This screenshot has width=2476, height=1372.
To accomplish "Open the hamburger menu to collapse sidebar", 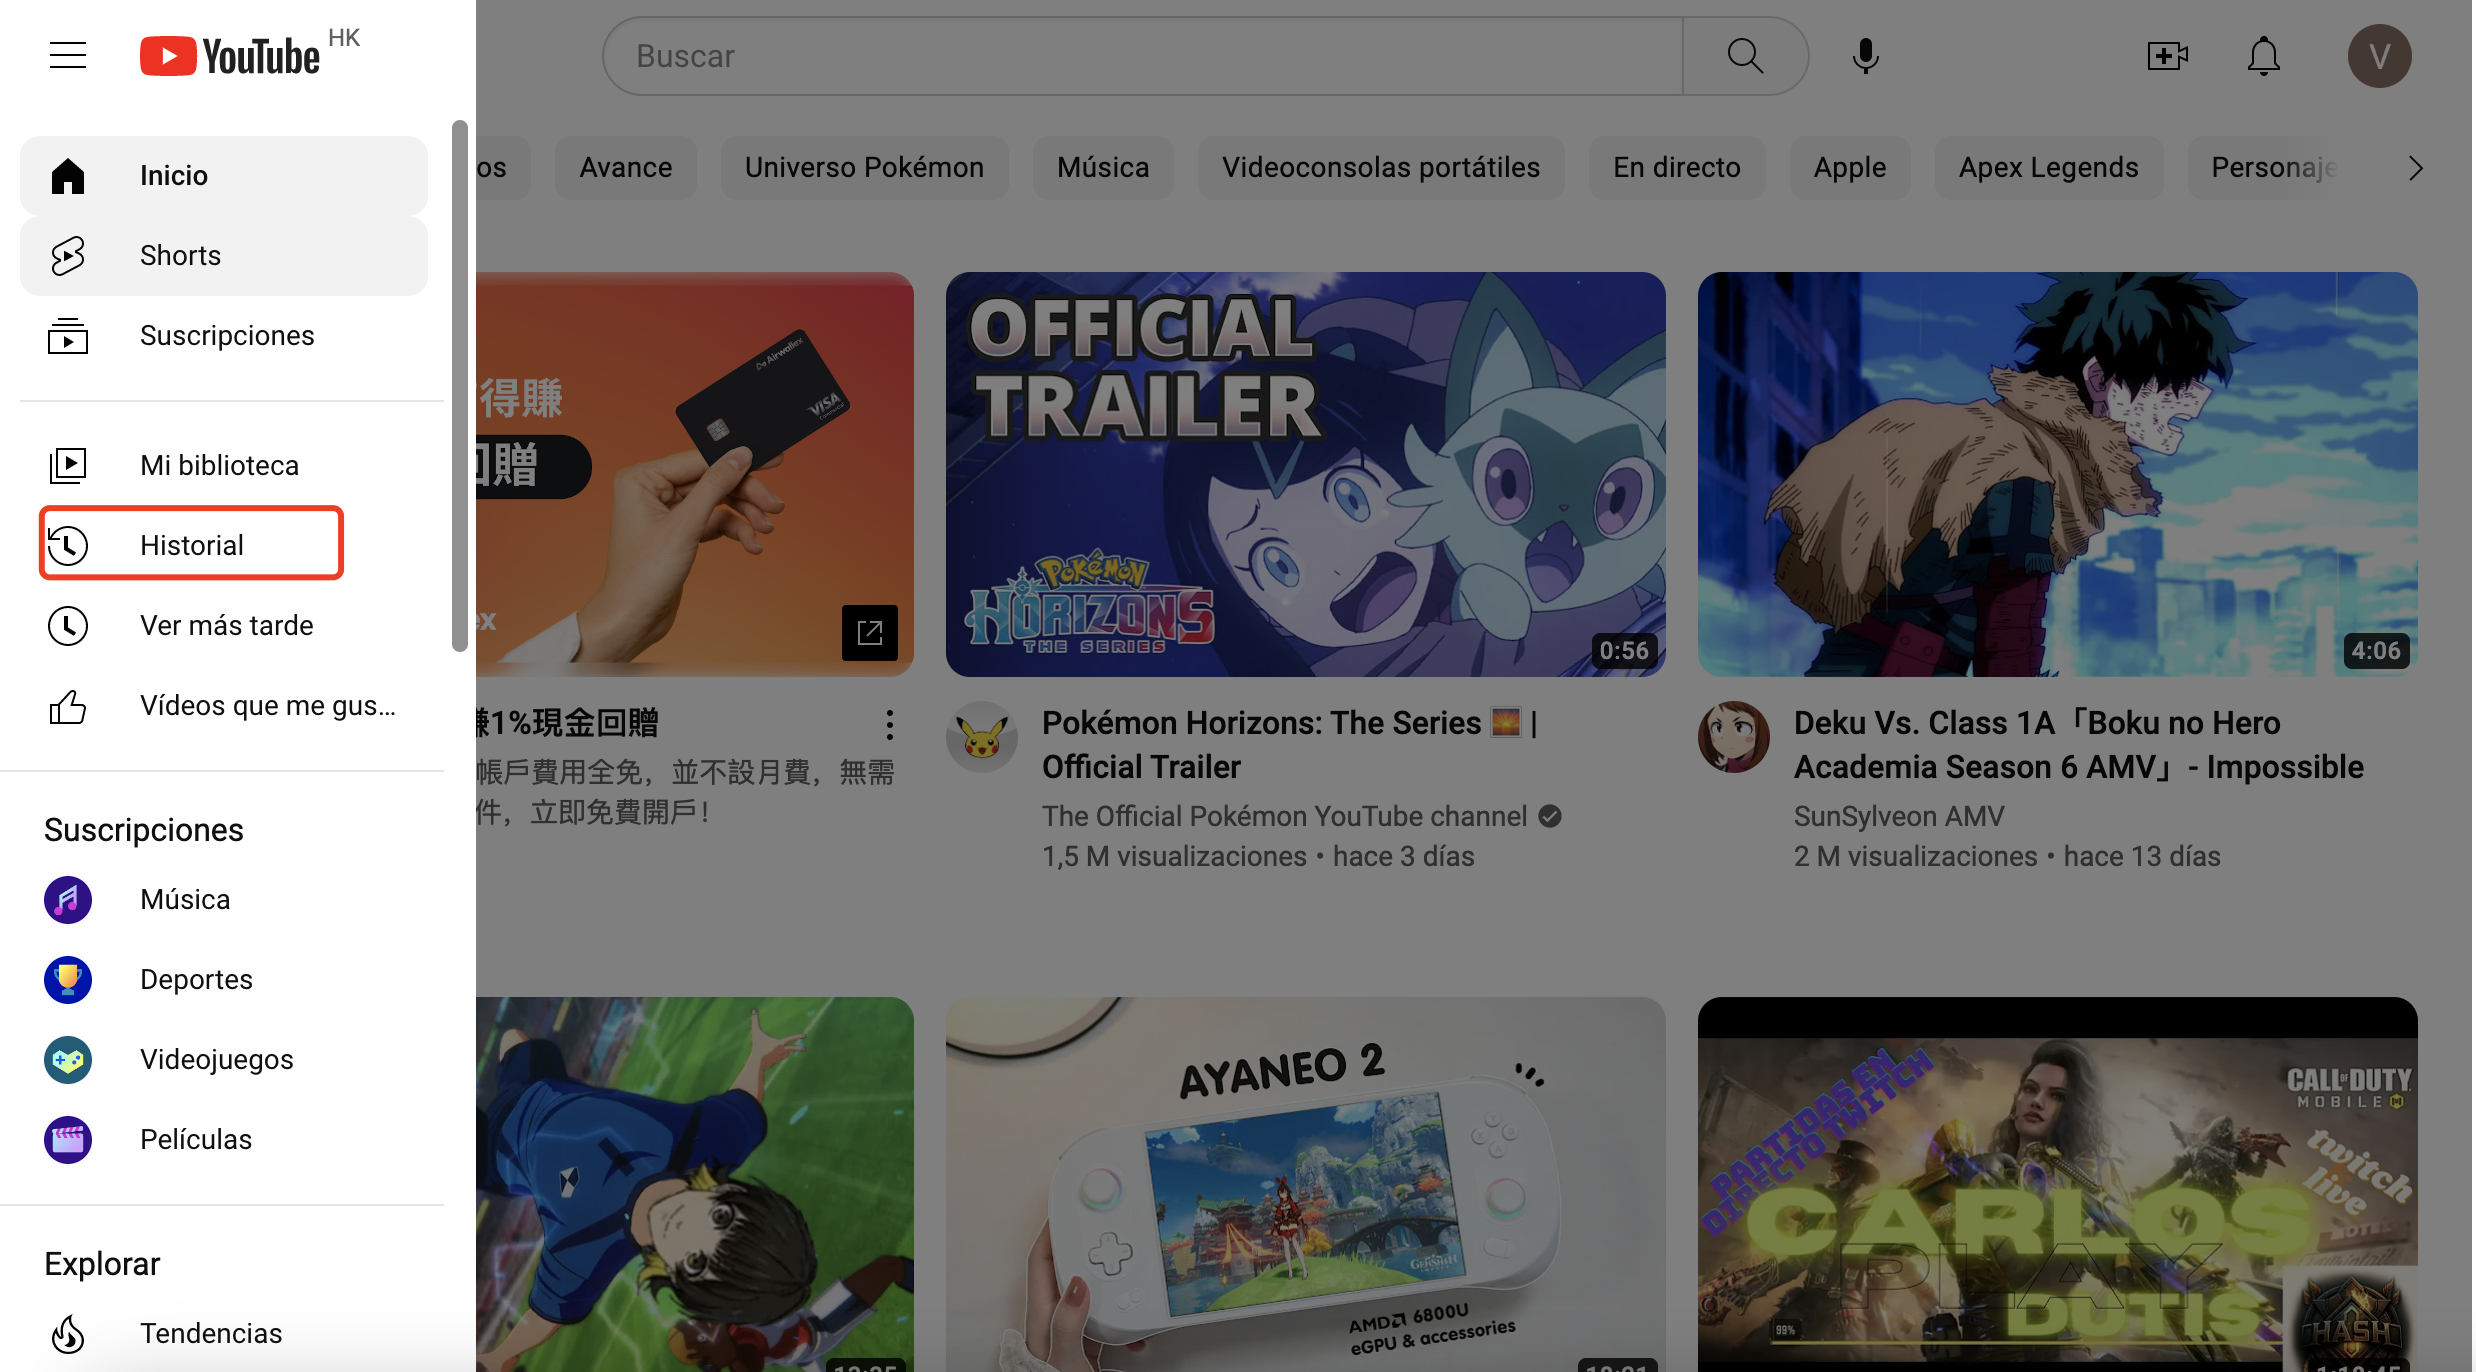I will (67, 55).
